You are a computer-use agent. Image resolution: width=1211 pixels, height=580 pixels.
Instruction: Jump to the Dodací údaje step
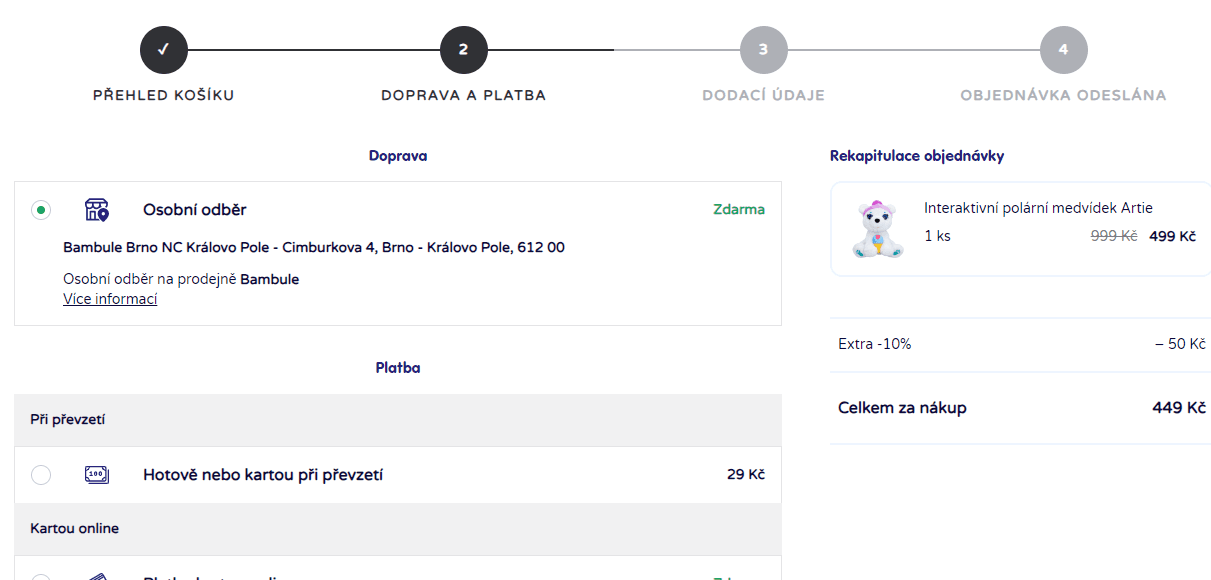click(764, 96)
